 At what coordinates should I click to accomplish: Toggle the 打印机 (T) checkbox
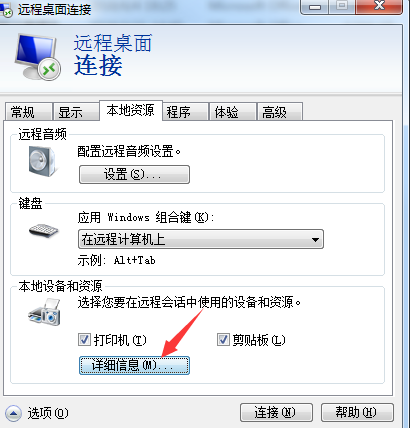[84, 340]
